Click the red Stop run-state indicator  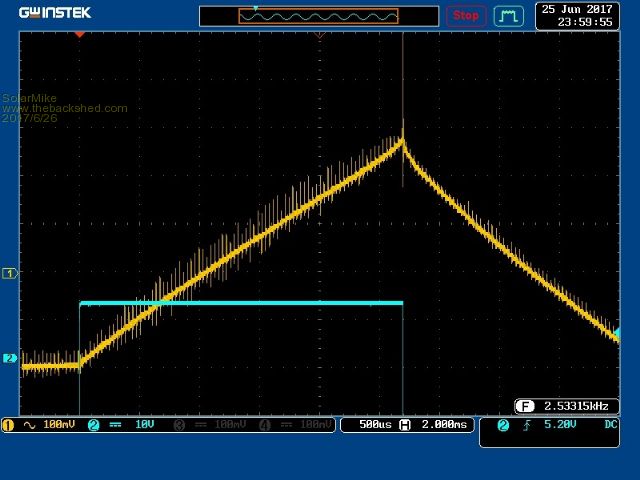click(466, 15)
